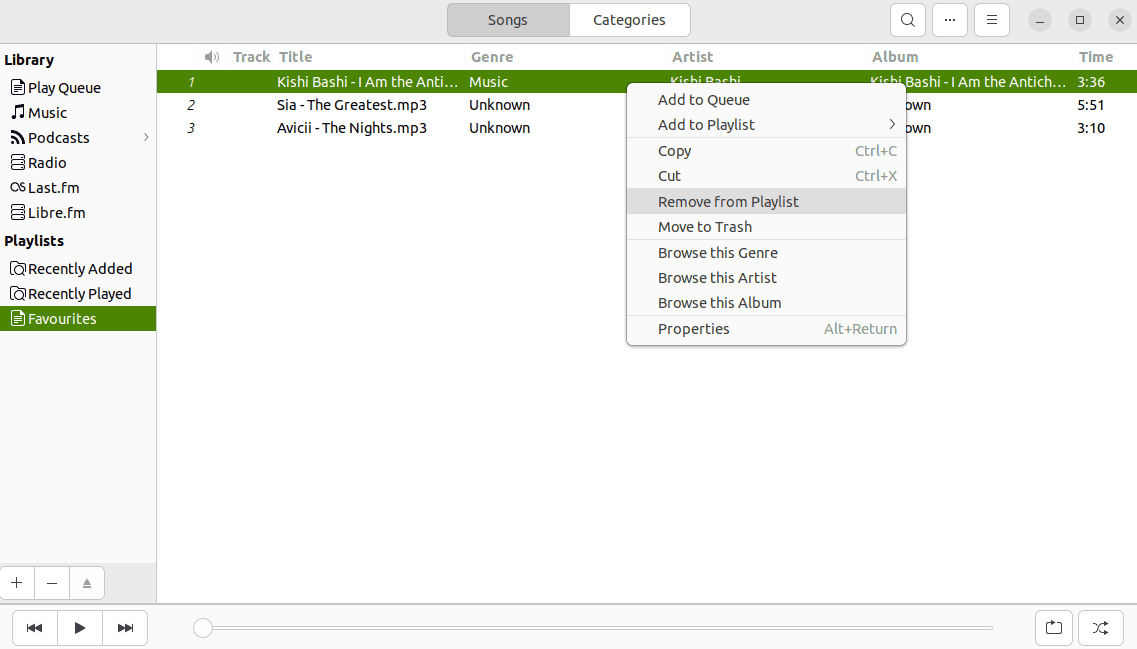Open the three-dot overflow menu

pyautogui.click(x=949, y=19)
